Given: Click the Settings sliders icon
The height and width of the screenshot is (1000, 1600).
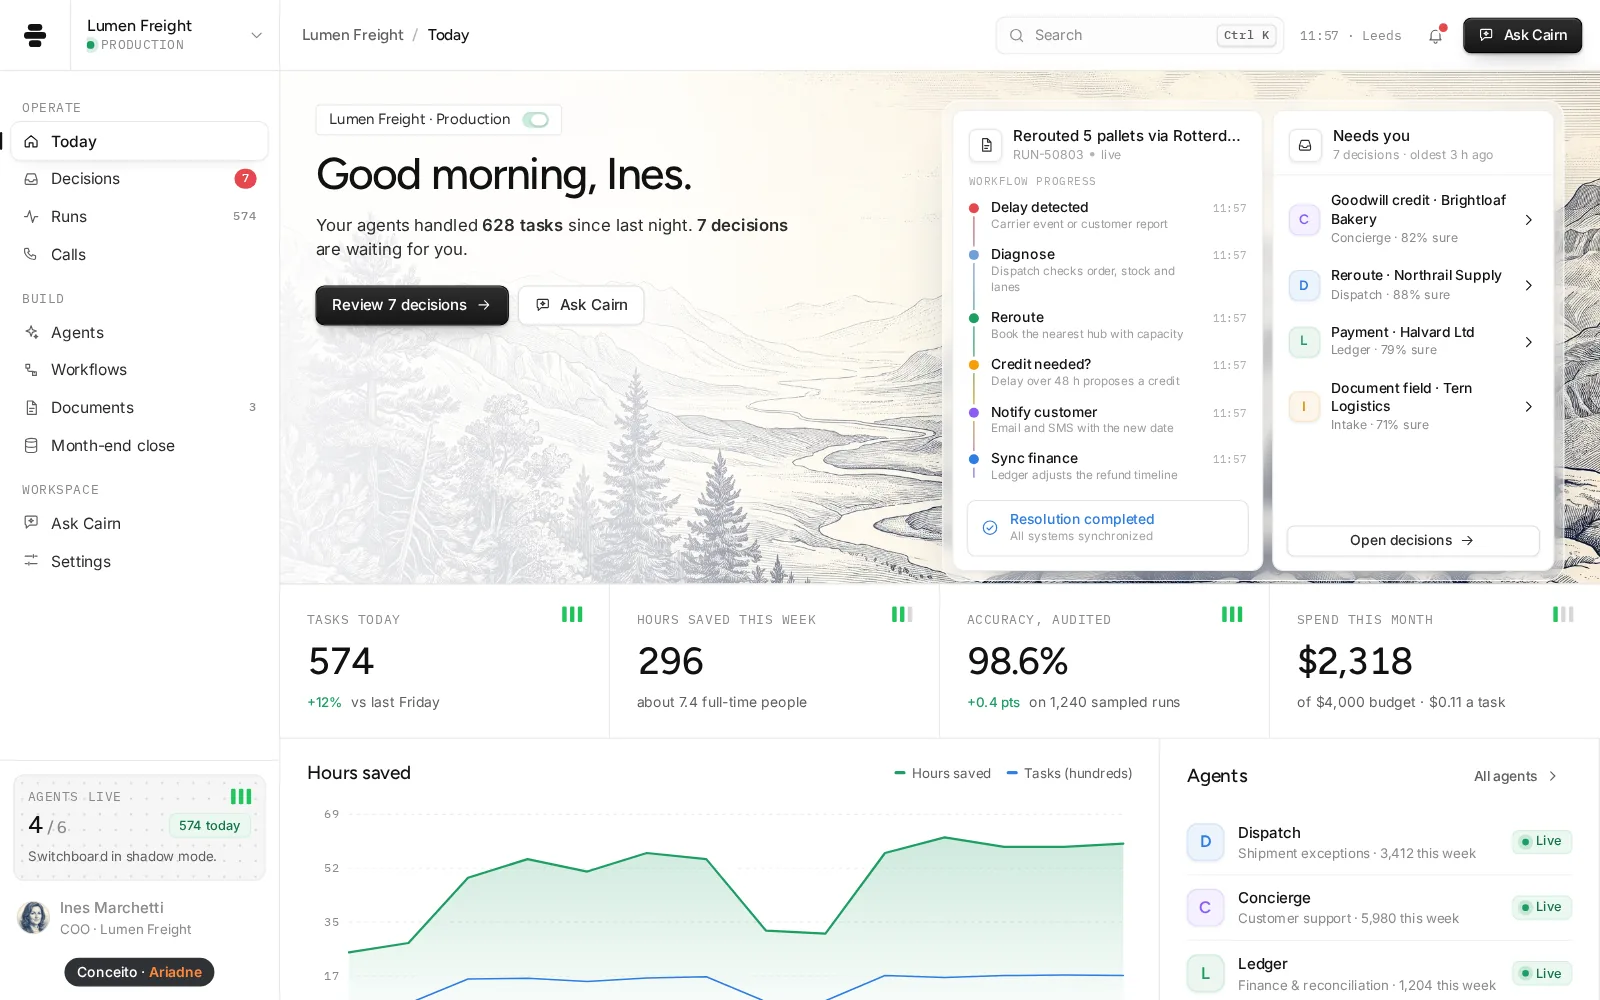Looking at the screenshot, I should [31, 561].
